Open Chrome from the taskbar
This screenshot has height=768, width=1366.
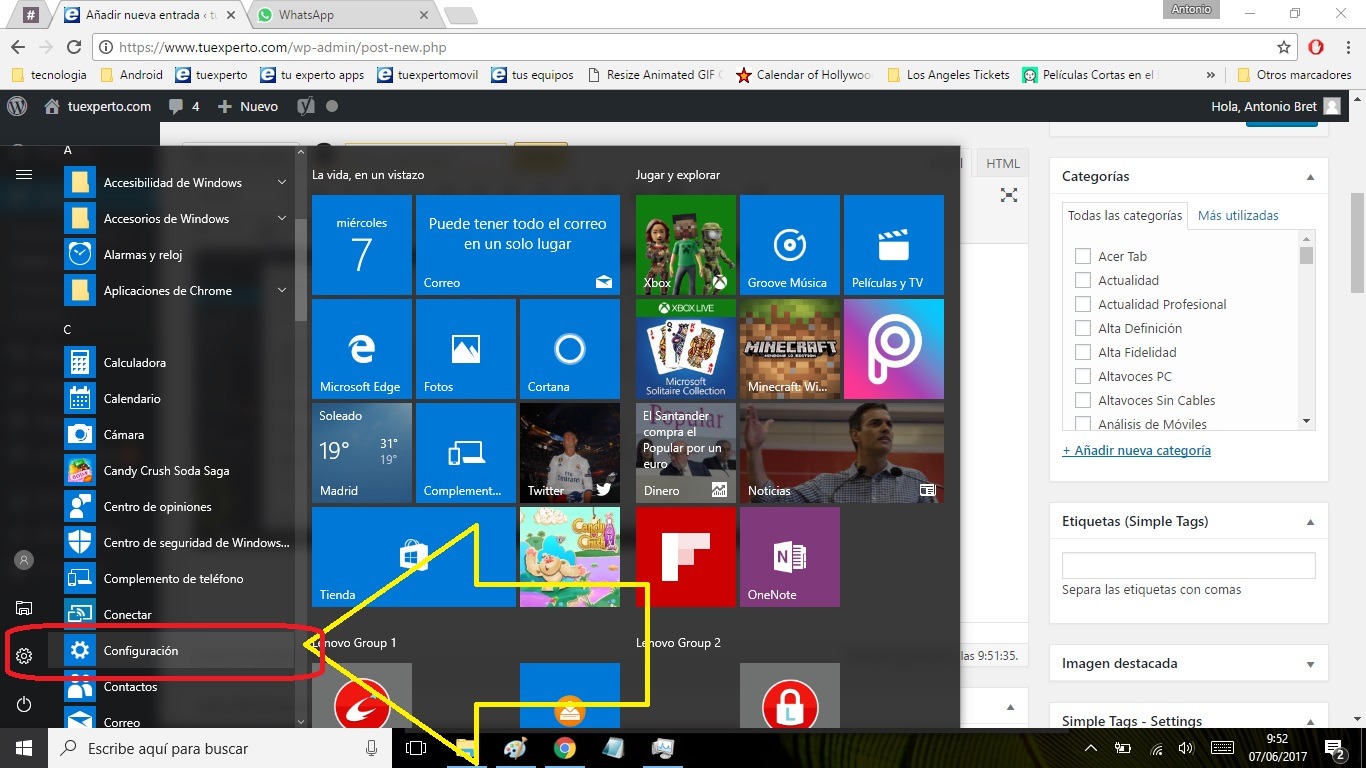click(565, 748)
